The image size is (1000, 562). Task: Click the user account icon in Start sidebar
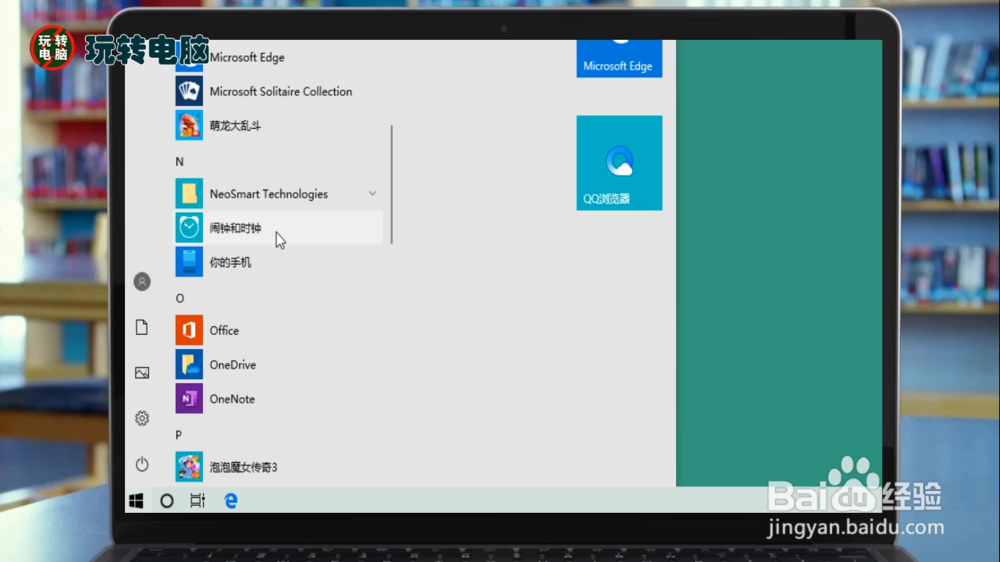(x=142, y=281)
